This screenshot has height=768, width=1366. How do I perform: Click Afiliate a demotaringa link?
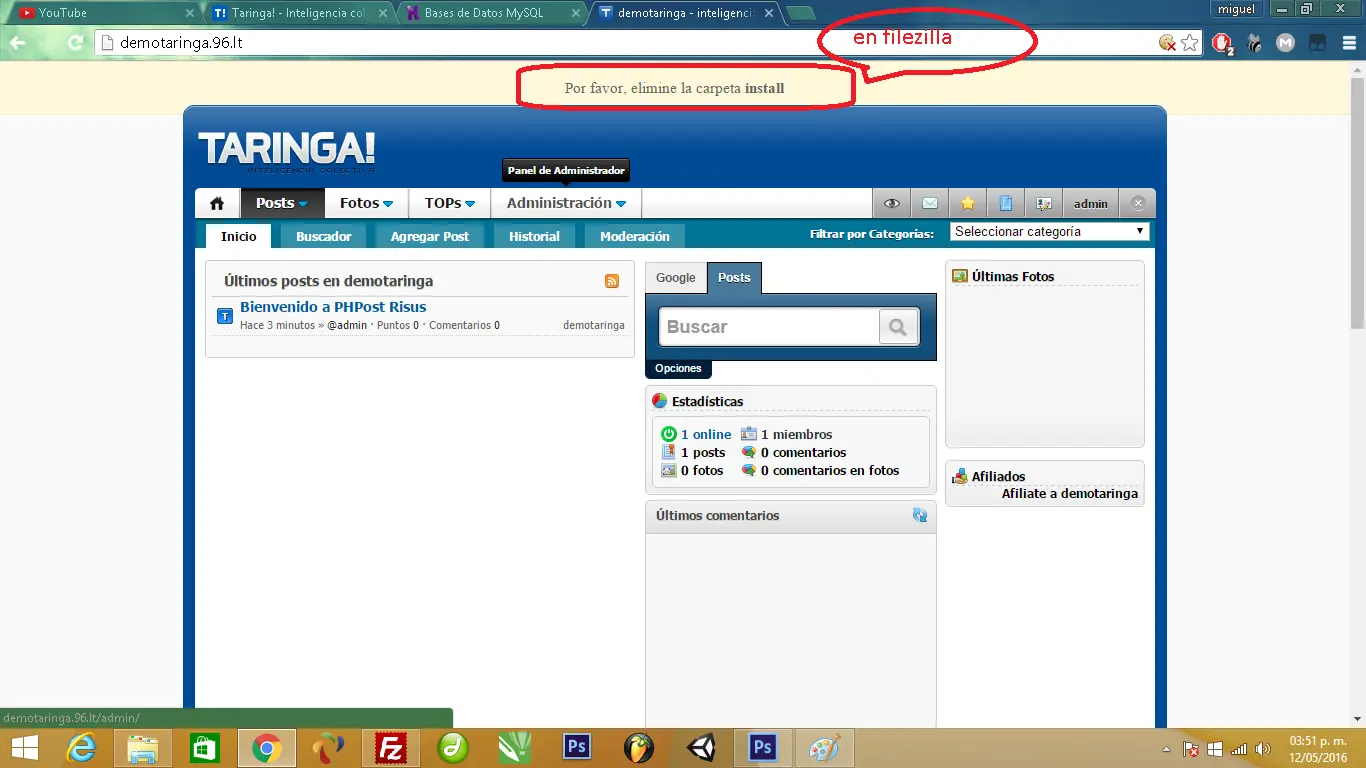1070,493
